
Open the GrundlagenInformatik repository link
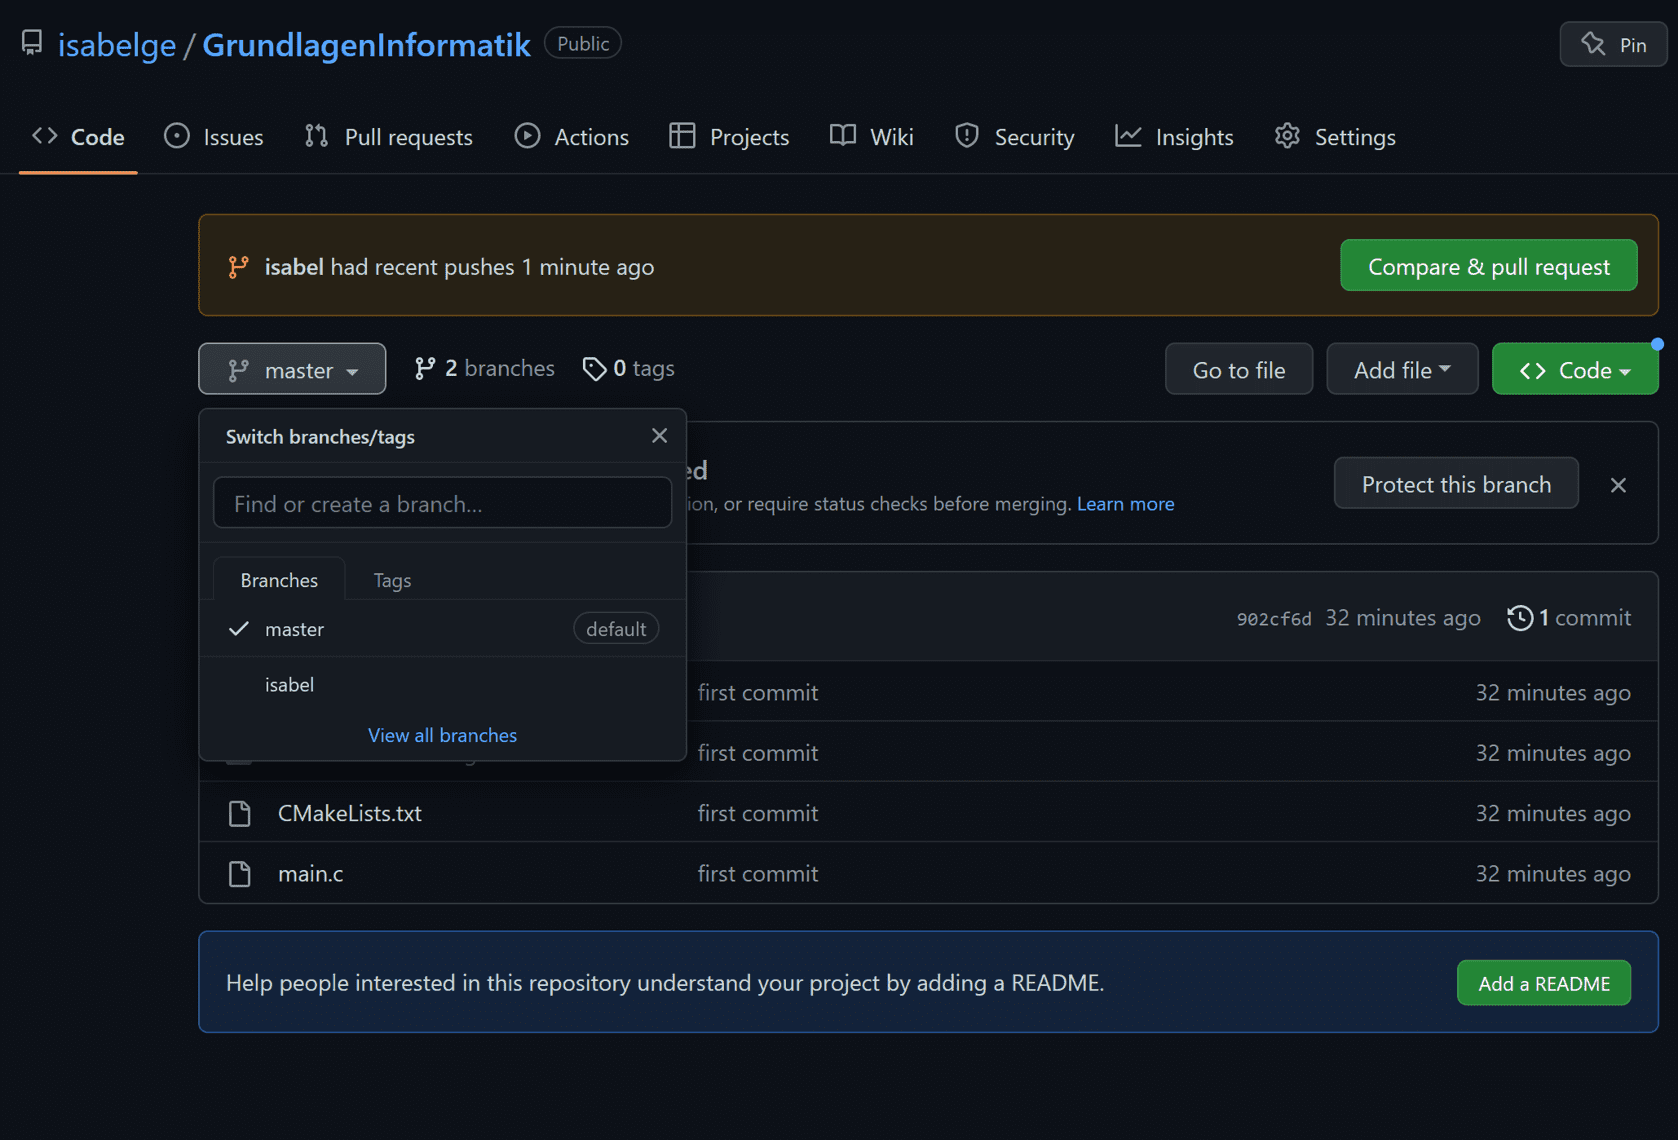(x=366, y=44)
